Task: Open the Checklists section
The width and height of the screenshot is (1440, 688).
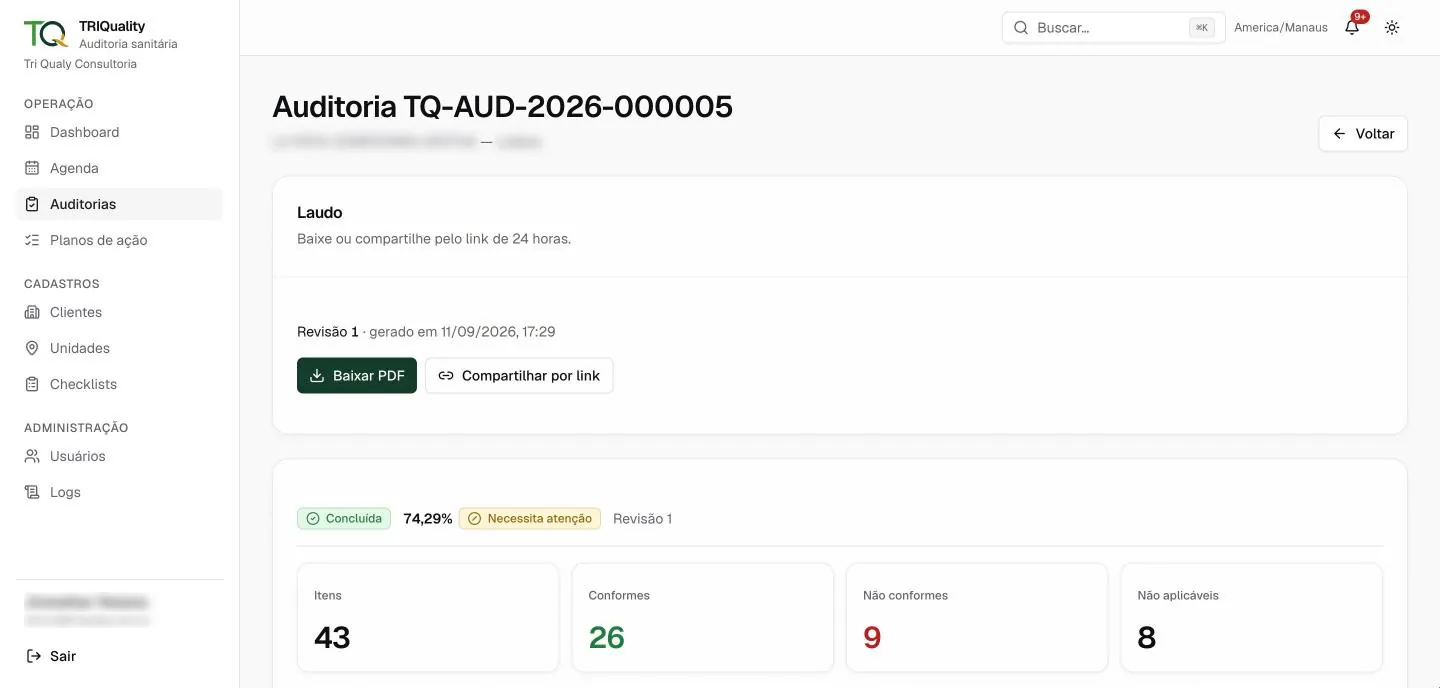Action: (x=120, y=384)
